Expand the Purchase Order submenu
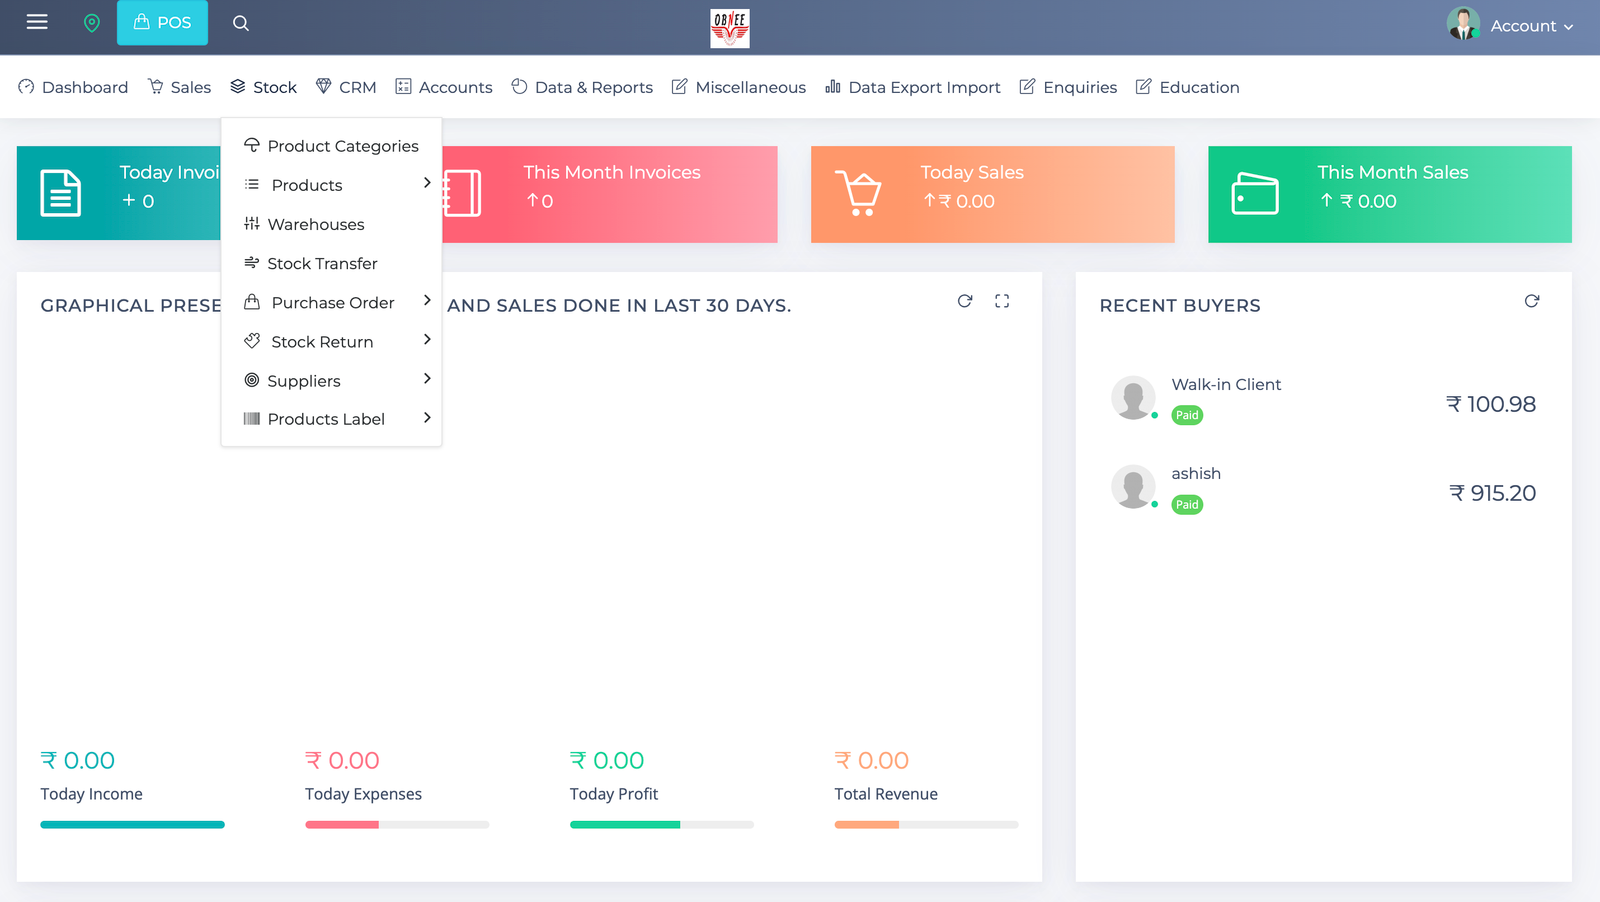1600x902 pixels. click(x=427, y=301)
